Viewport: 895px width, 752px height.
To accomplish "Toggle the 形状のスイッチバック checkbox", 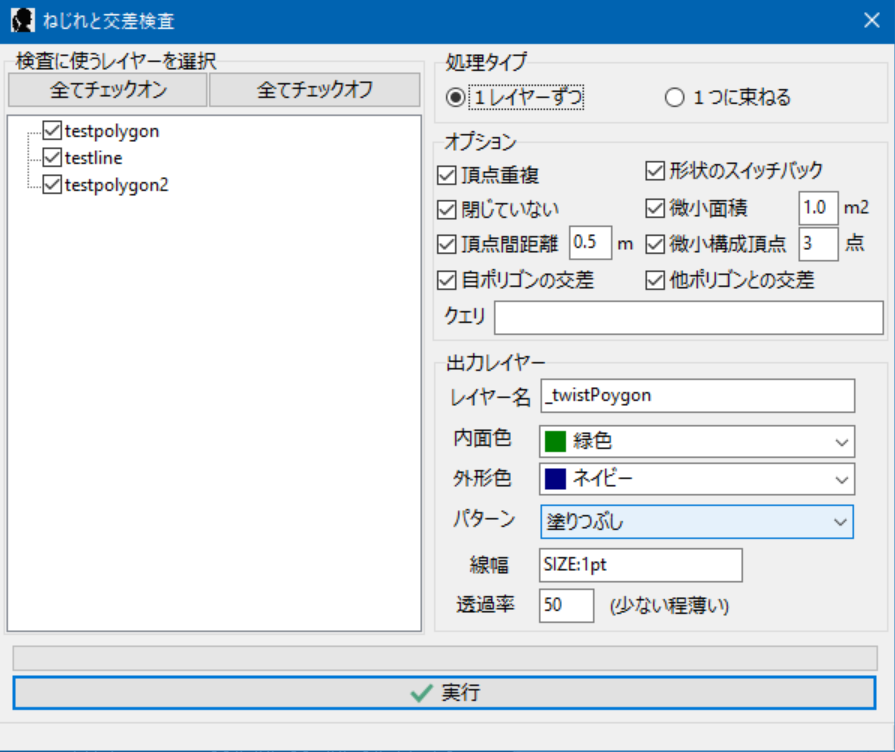I will pos(656,170).
